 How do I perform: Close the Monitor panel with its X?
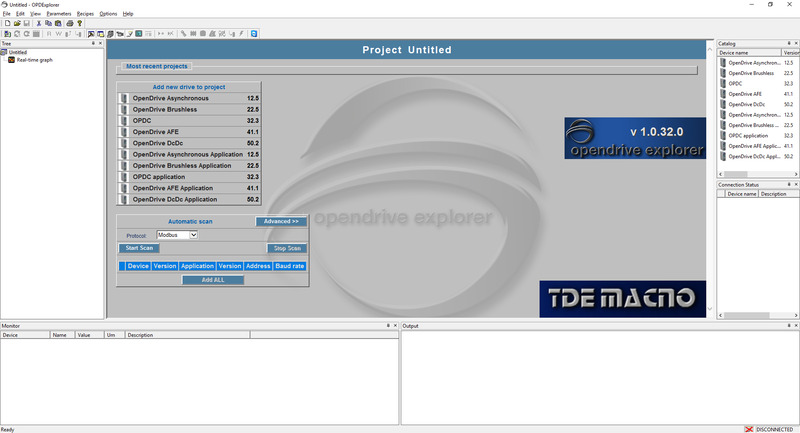(x=395, y=325)
